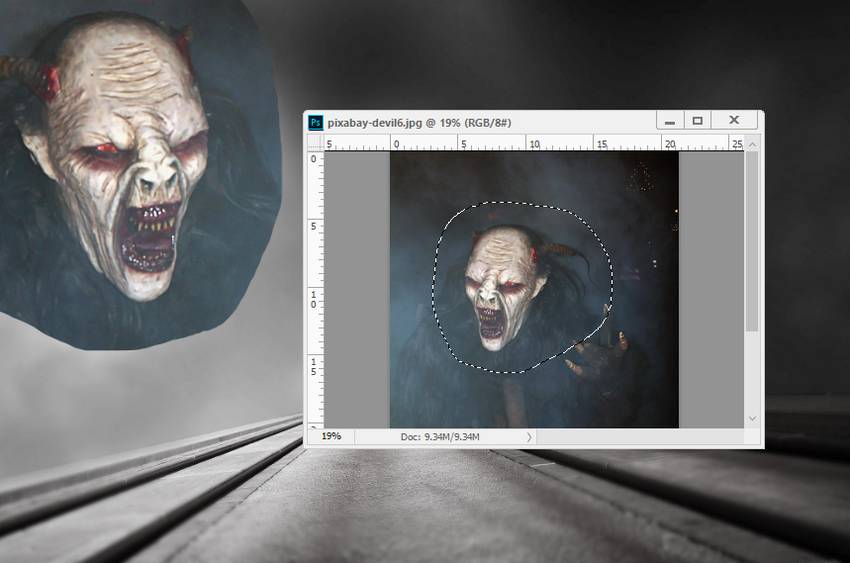
Task: Click the pixabay-devil6.jpg window title
Action: [x=419, y=122]
